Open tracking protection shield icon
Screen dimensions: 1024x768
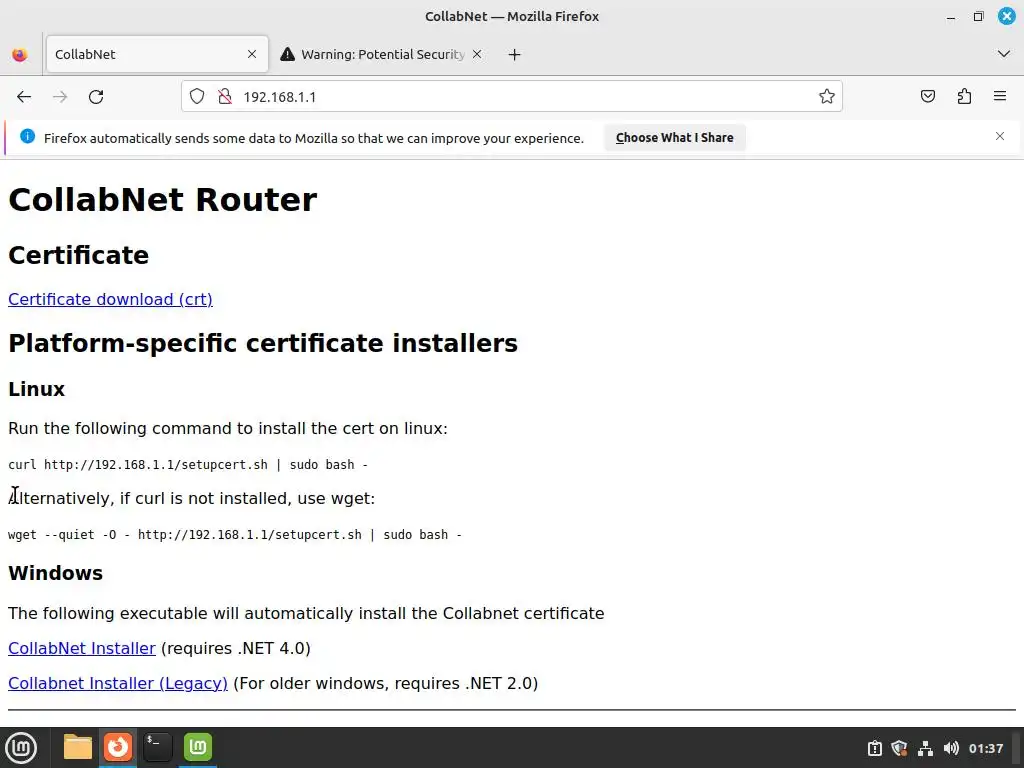(x=197, y=97)
